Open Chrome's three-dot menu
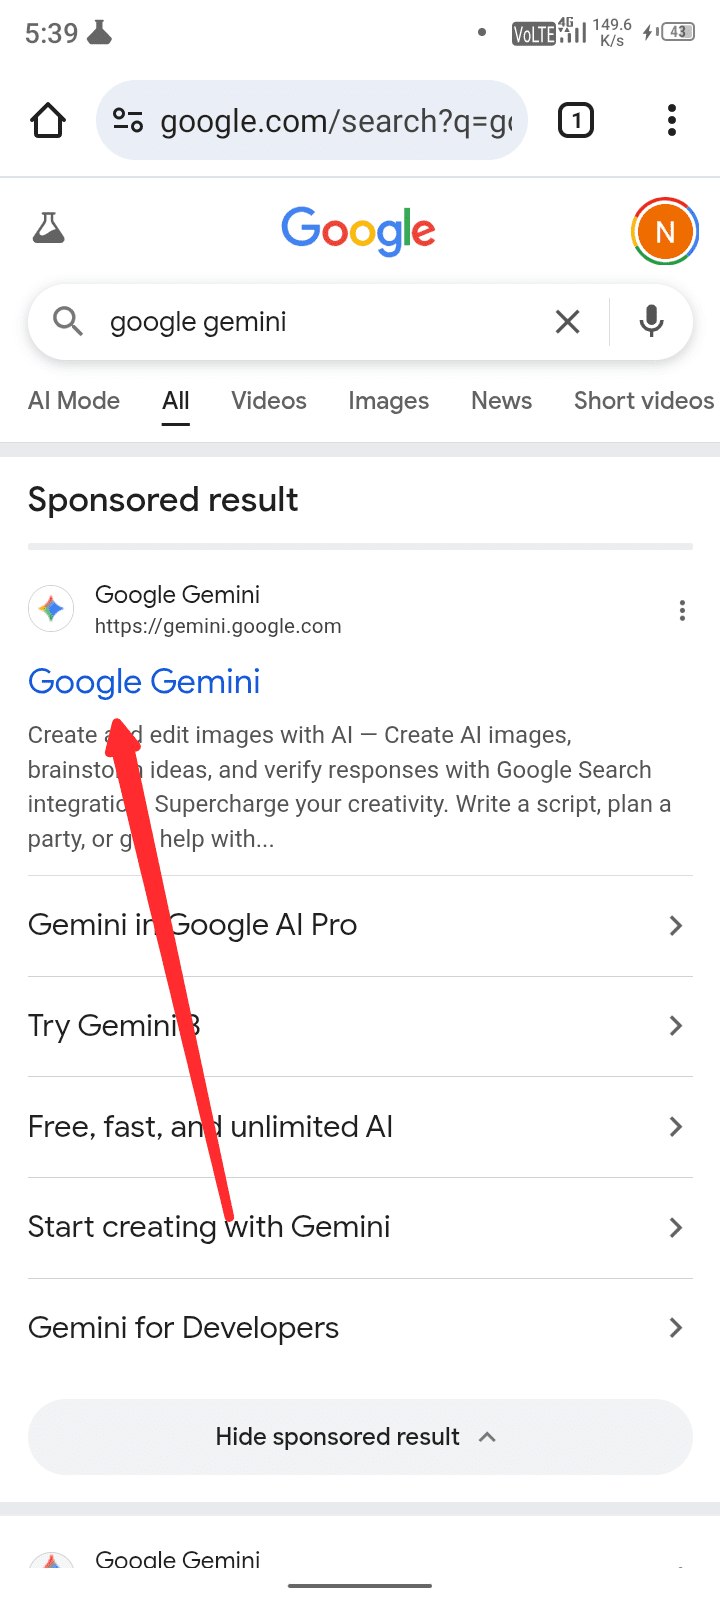The width and height of the screenshot is (720, 1600). click(x=671, y=120)
